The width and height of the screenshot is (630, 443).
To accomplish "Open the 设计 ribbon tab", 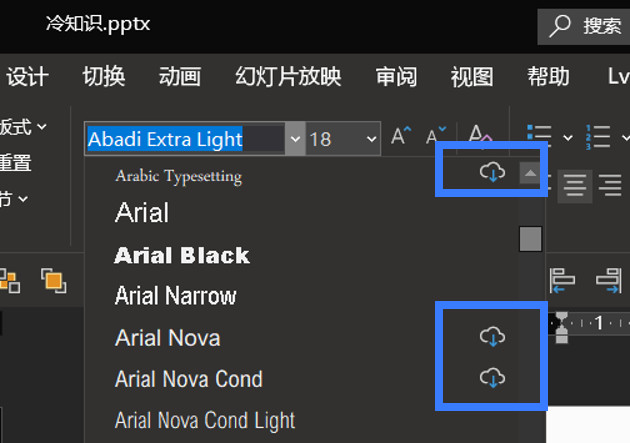I will point(27,76).
